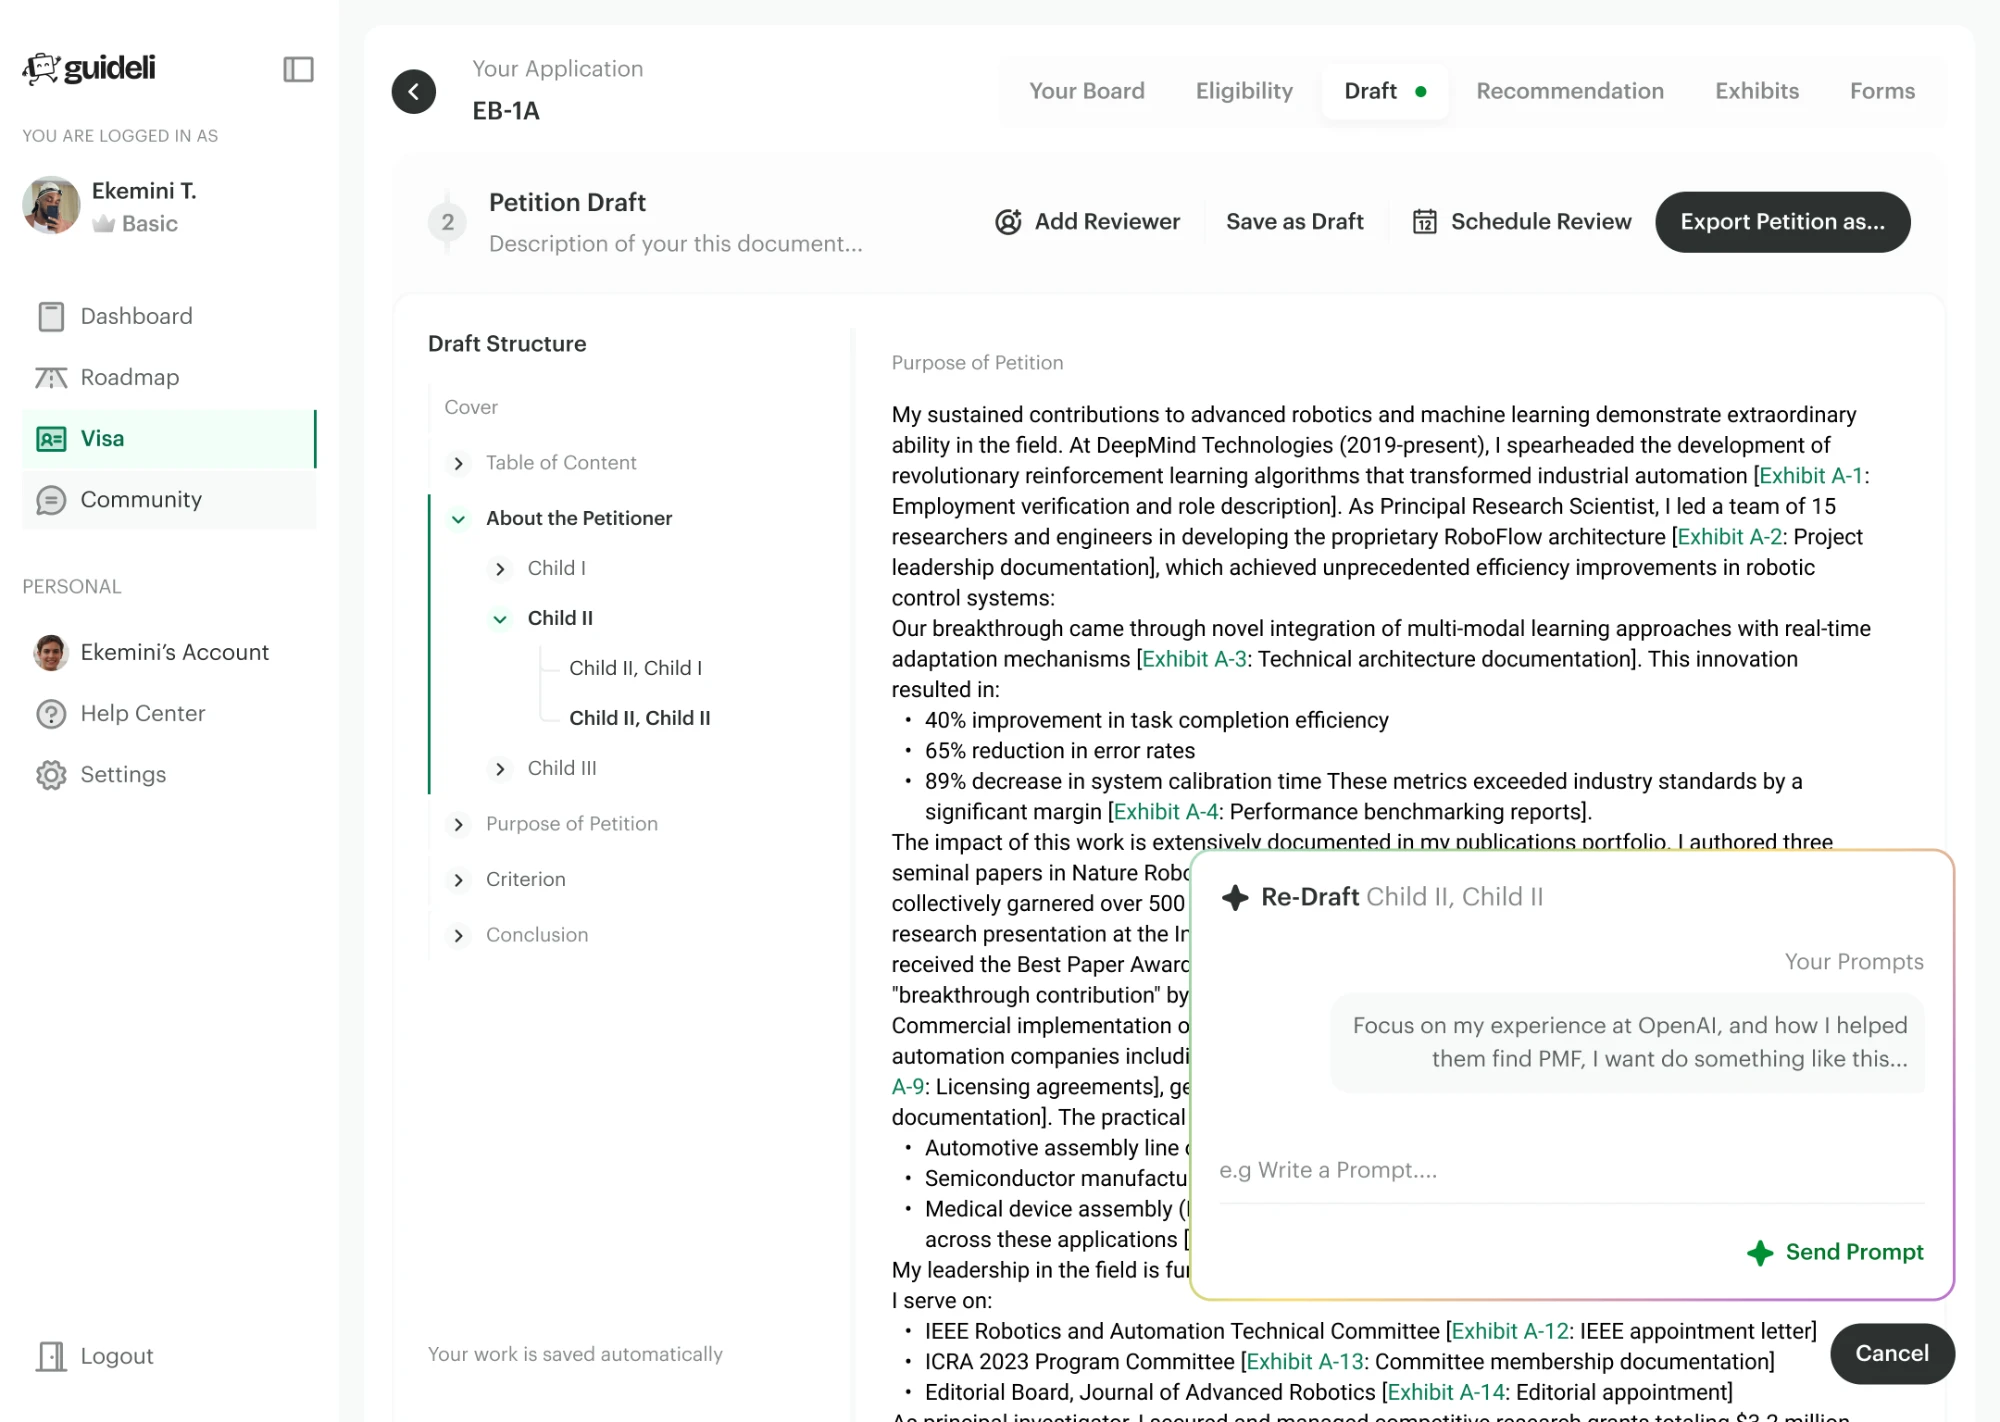Open Ekemini's Account
The width and height of the screenshot is (2000, 1422).
pyautogui.click(x=169, y=652)
